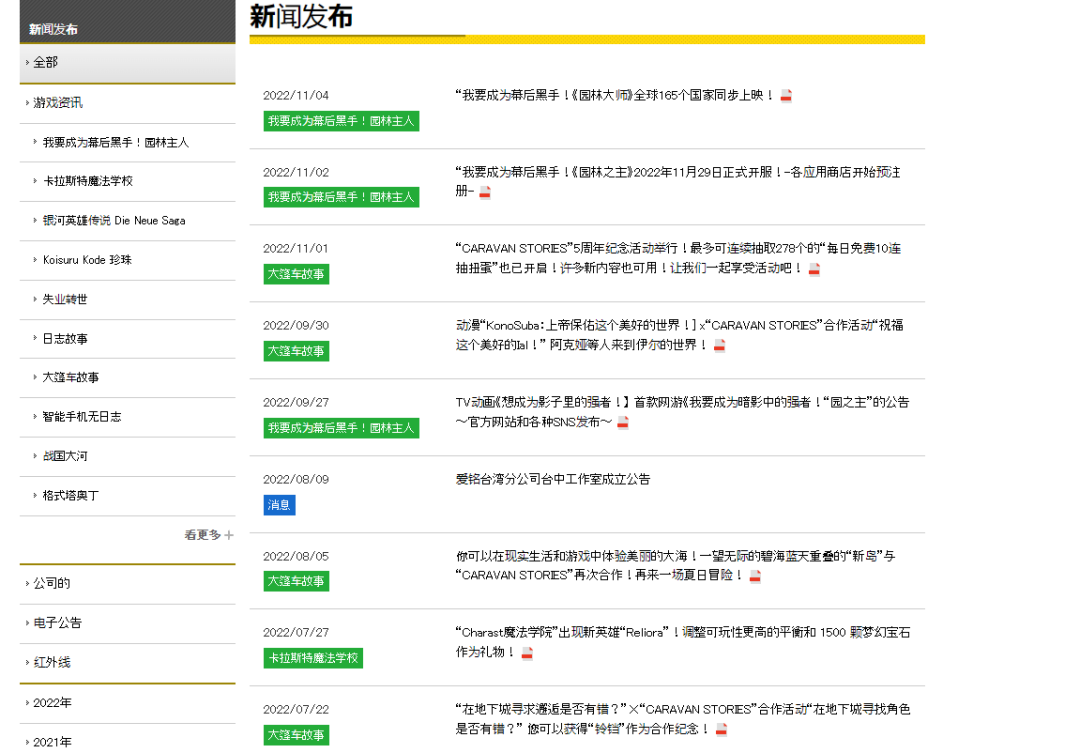Viewport: 1080px width, 753px height.
Task: Open the document icon on the Charast魔法学院 news
Action: tap(527, 652)
